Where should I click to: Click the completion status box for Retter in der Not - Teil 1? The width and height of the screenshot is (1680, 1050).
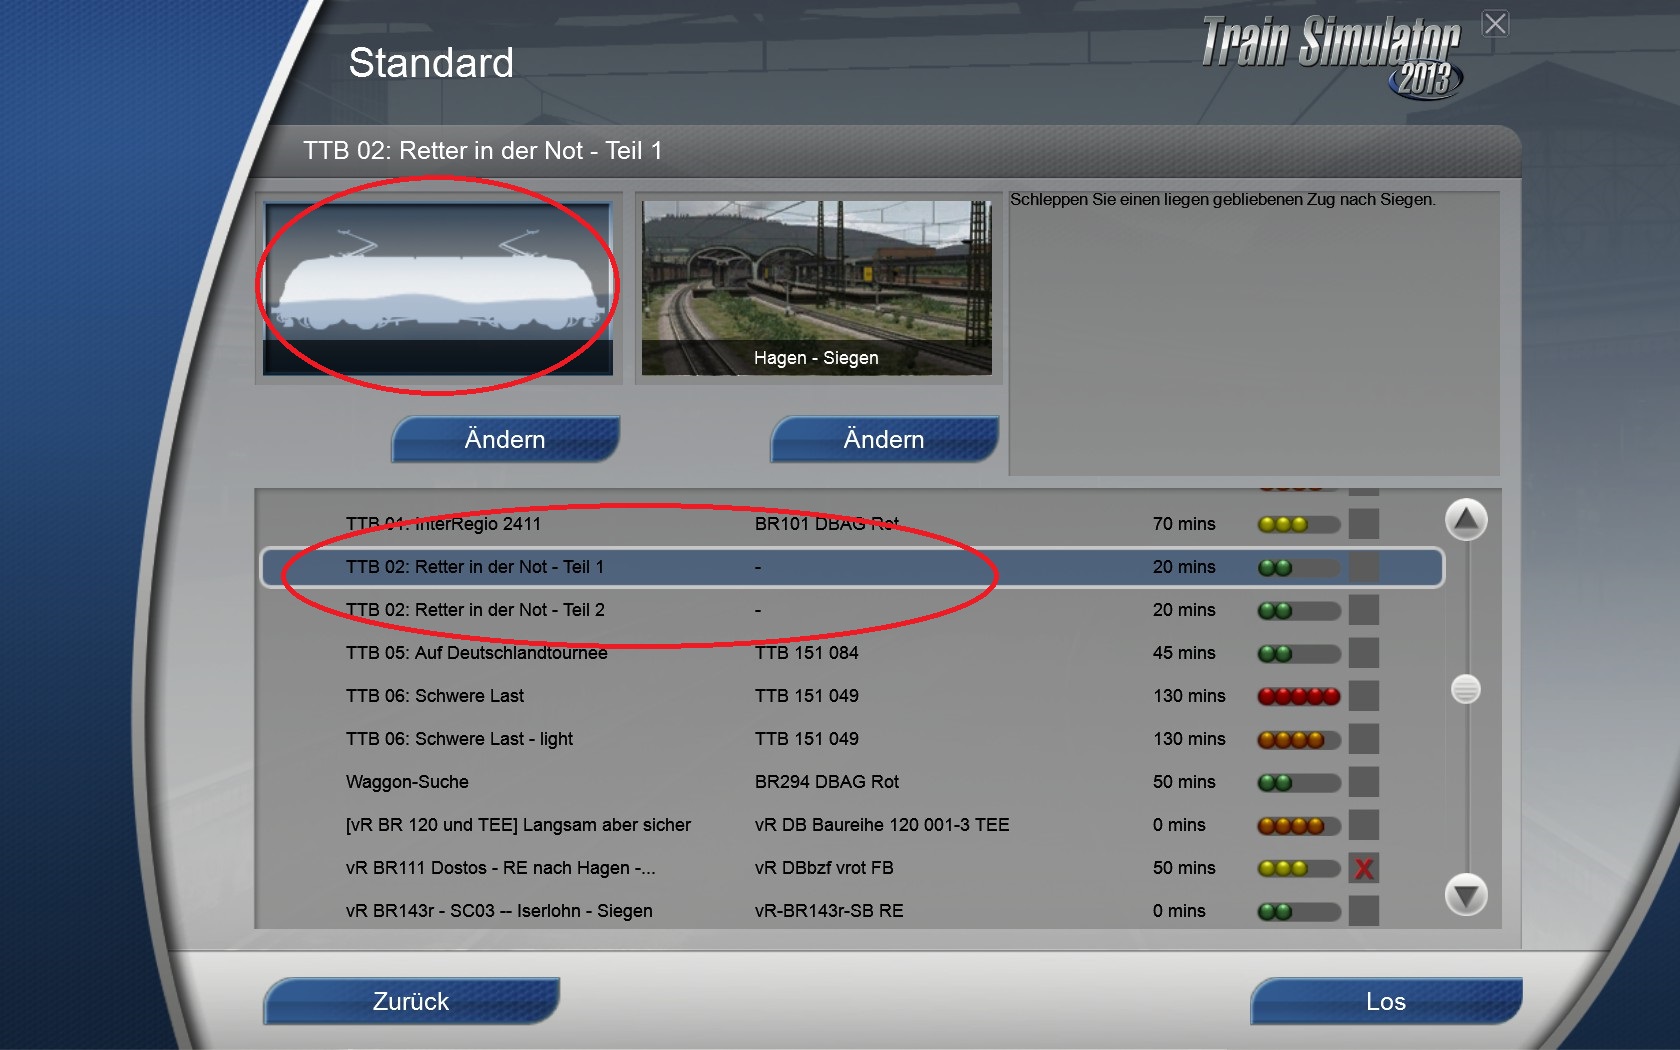[1364, 567]
